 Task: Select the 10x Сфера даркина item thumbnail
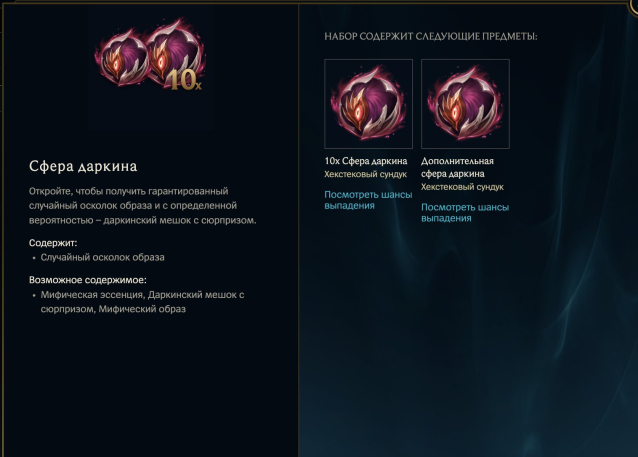click(x=368, y=104)
